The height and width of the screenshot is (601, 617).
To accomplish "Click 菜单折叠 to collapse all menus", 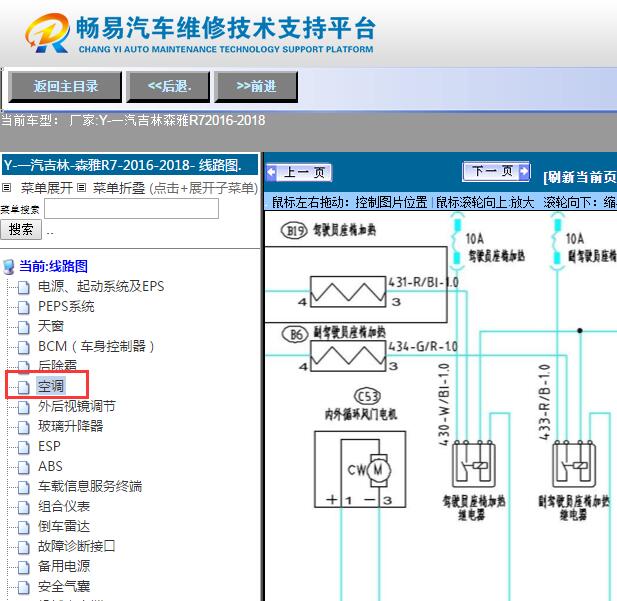I will 119,188.
